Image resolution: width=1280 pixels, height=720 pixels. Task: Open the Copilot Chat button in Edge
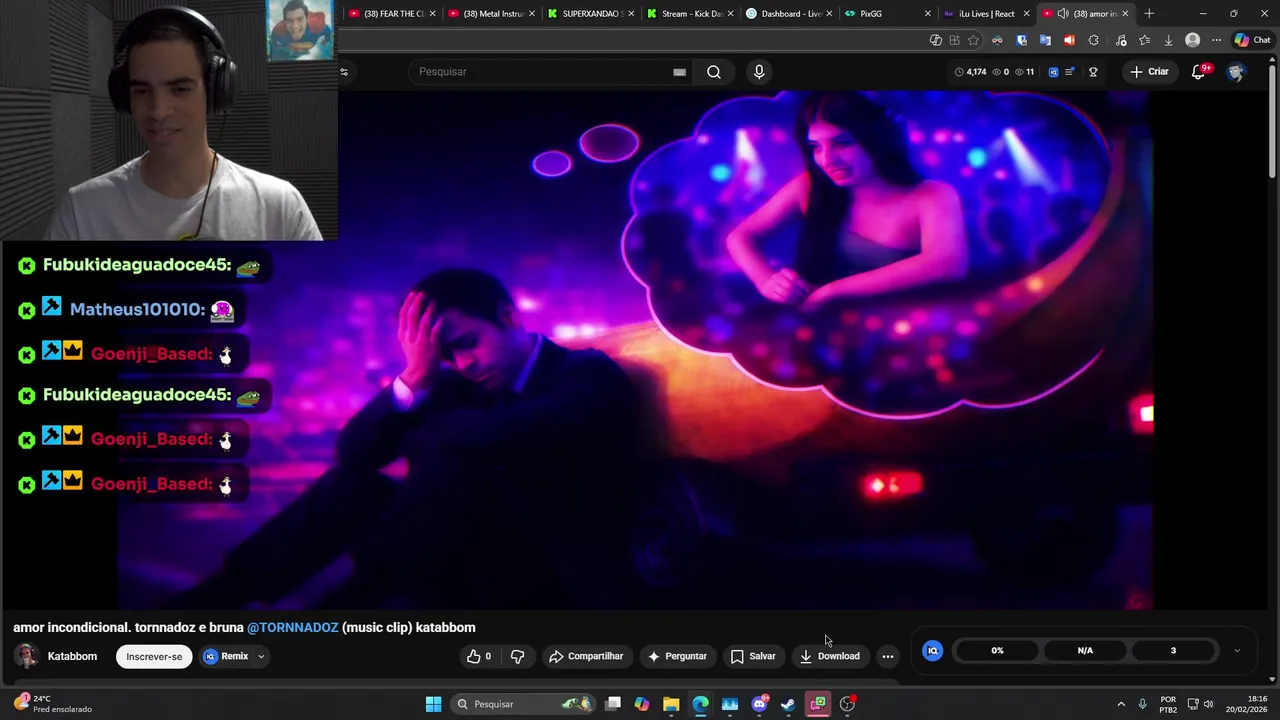(1252, 40)
